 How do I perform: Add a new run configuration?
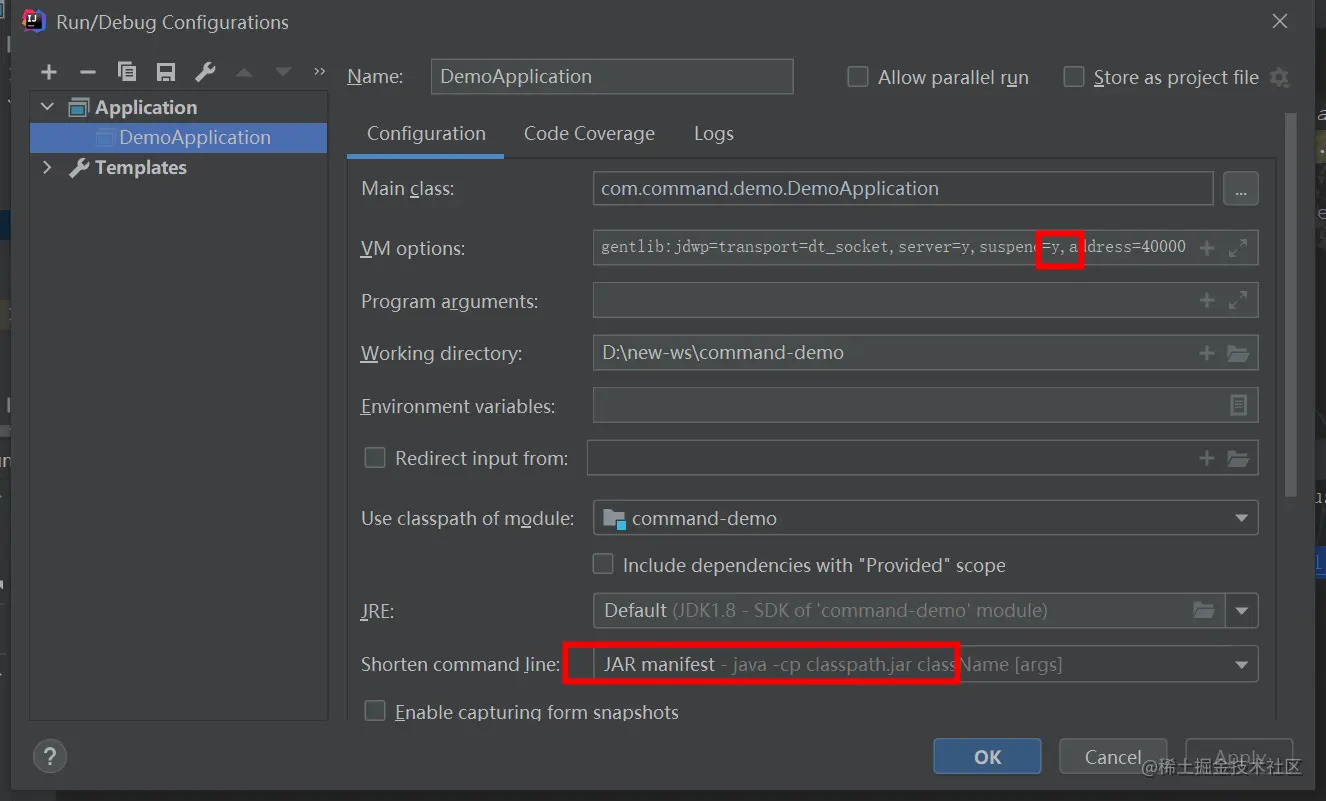(49, 72)
